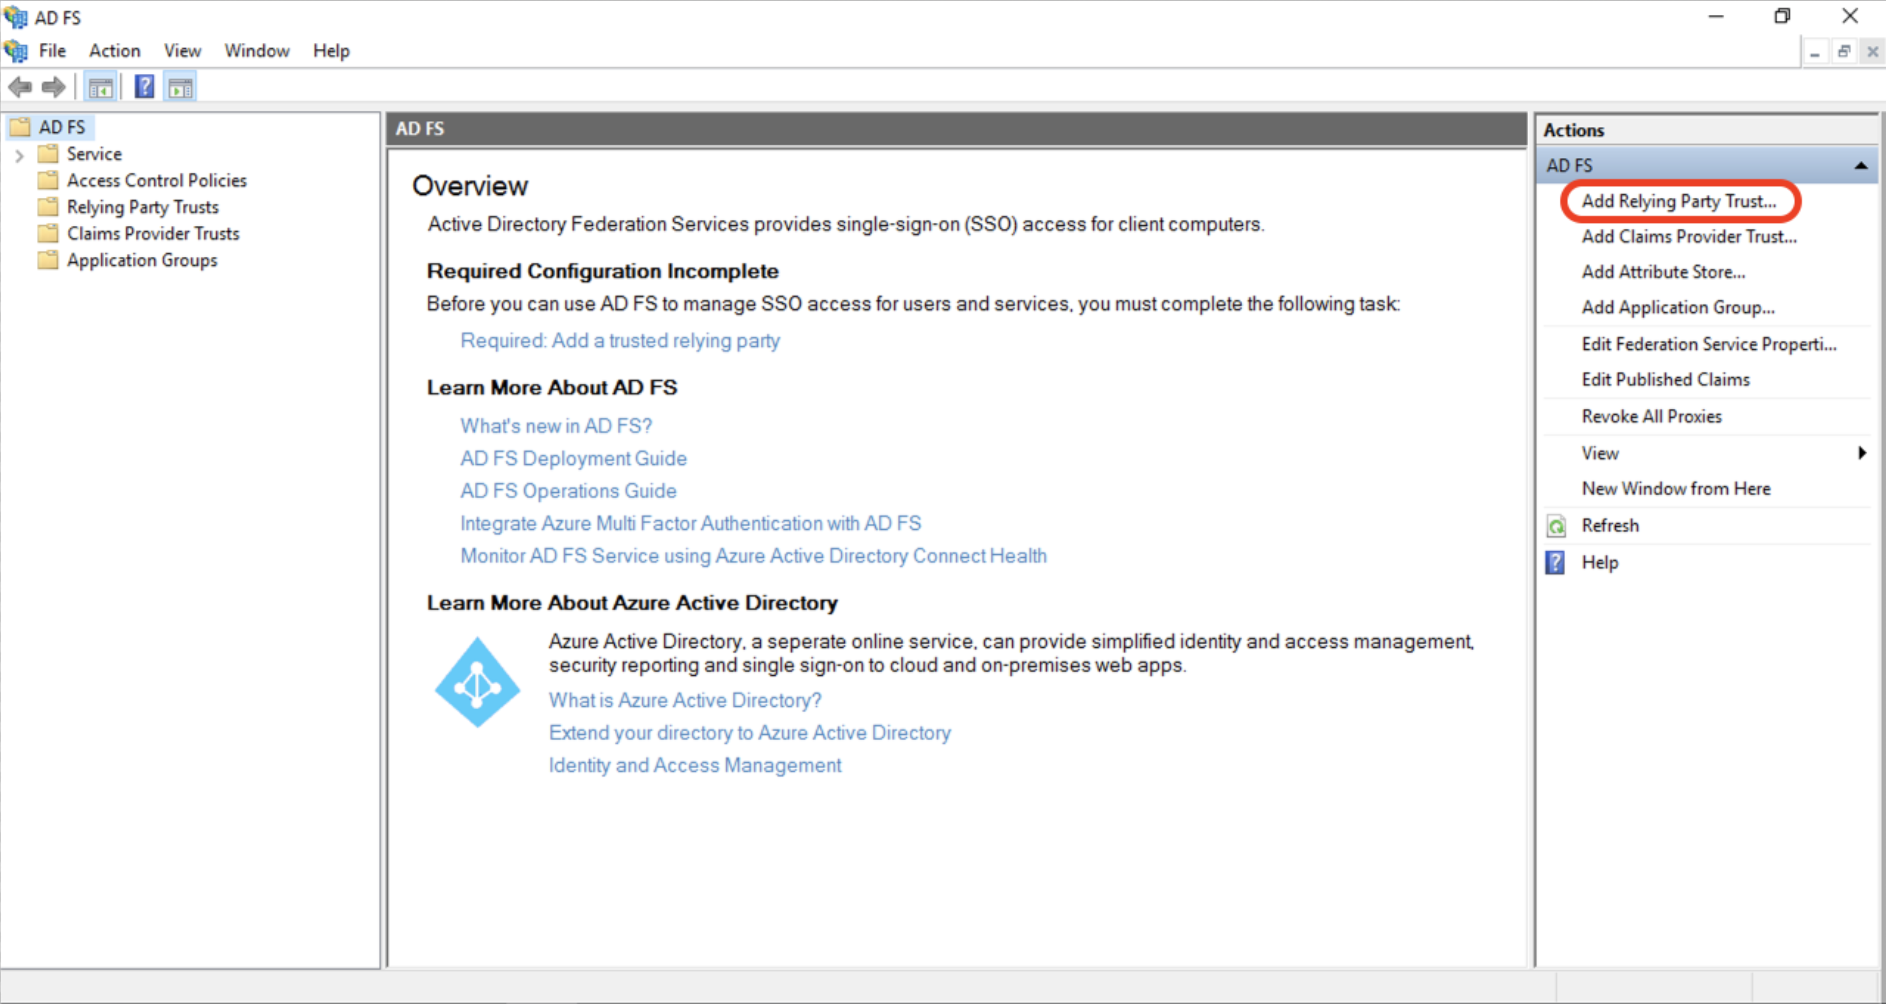Click the Overview heading text
1886x1004 pixels.
[470, 186]
